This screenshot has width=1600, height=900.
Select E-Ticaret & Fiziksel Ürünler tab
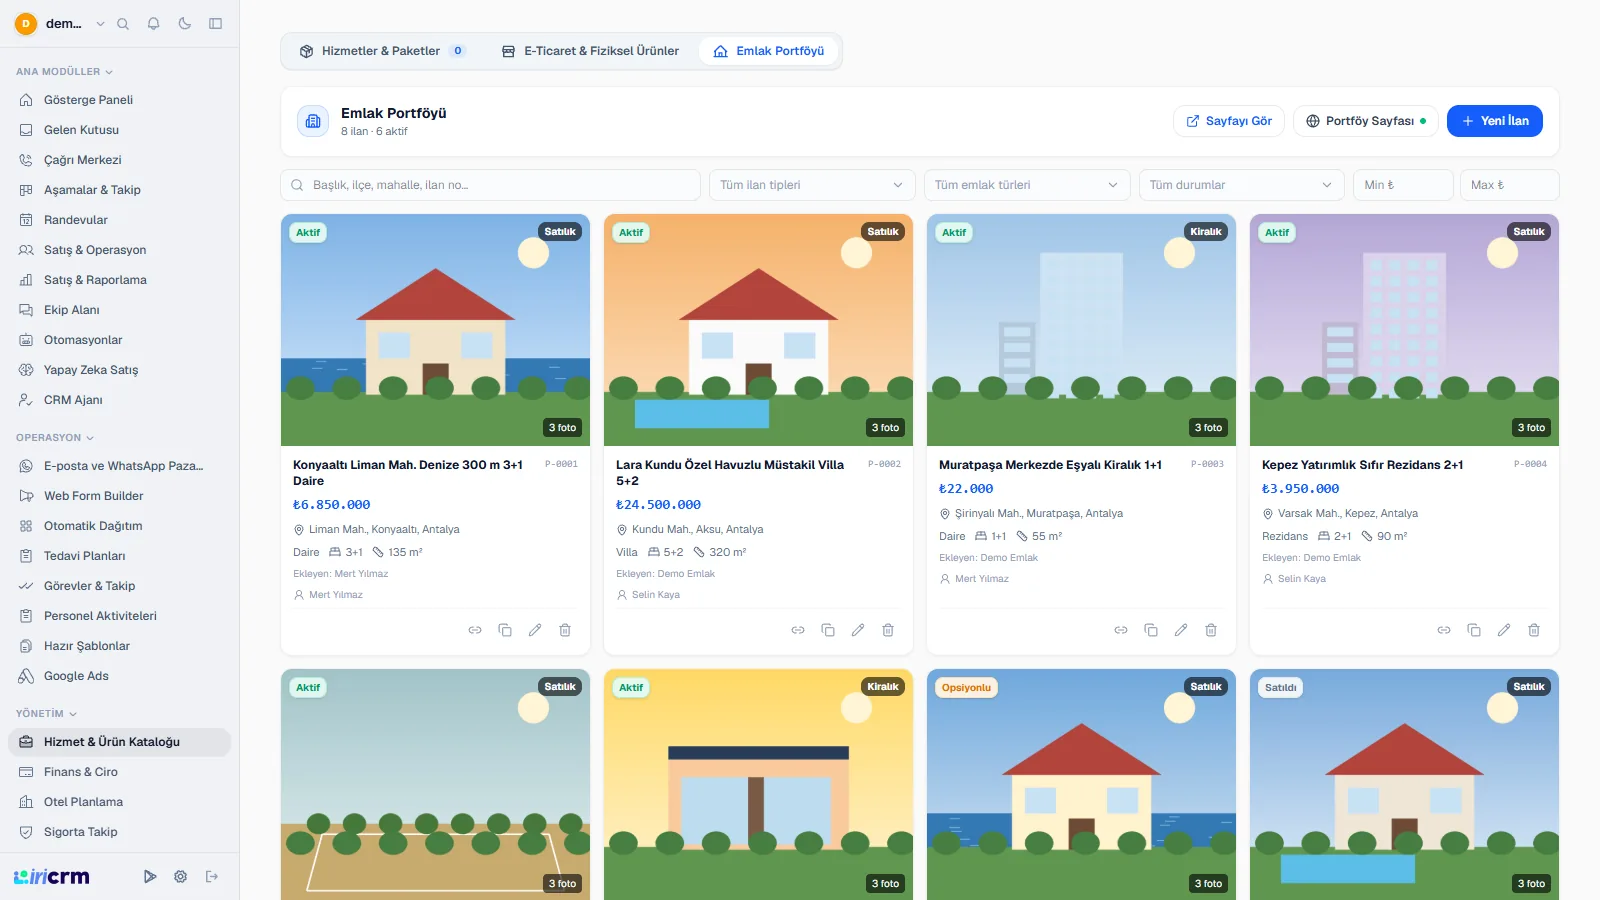[590, 51]
